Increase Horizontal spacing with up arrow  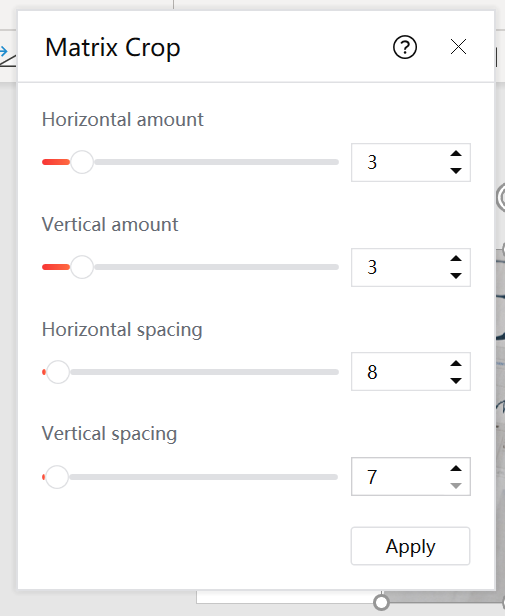pyautogui.click(x=456, y=363)
